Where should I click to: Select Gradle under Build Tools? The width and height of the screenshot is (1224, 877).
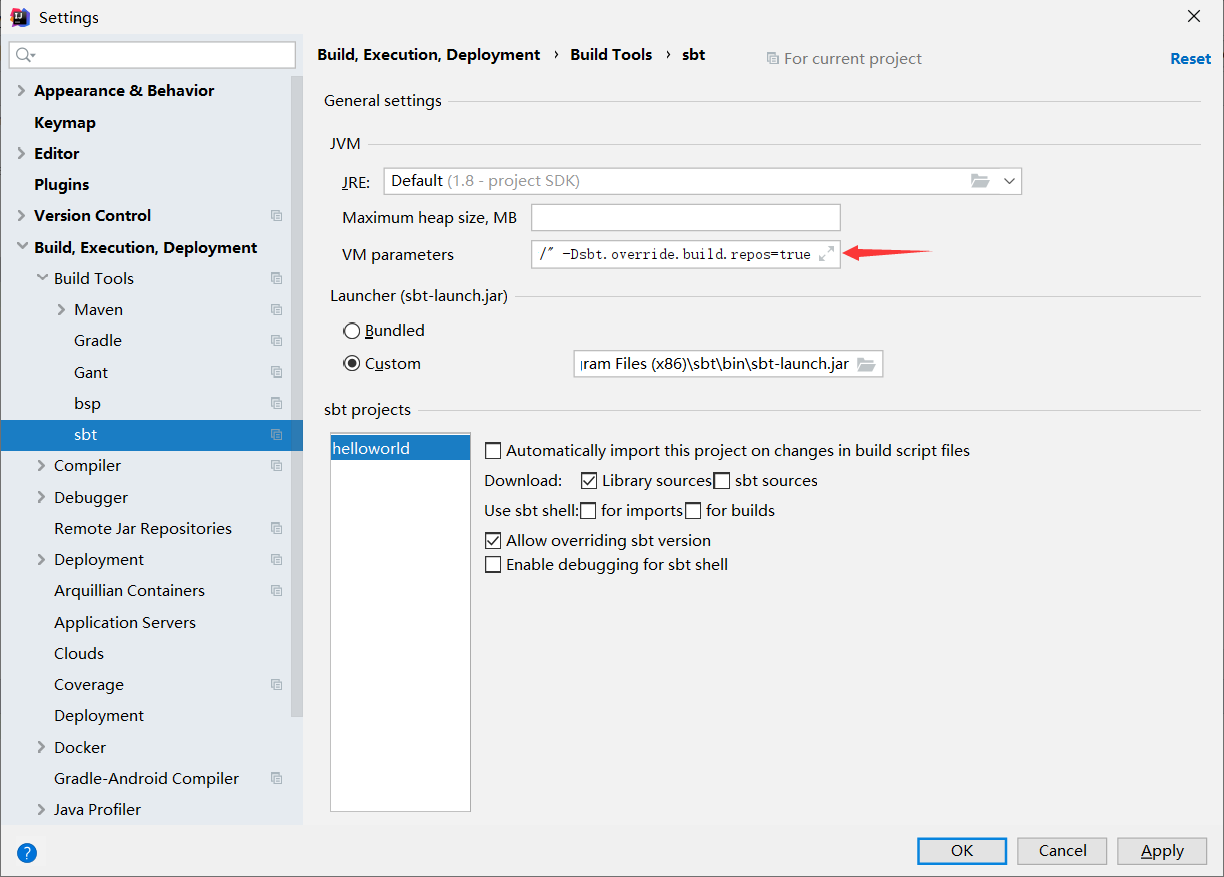(98, 341)
